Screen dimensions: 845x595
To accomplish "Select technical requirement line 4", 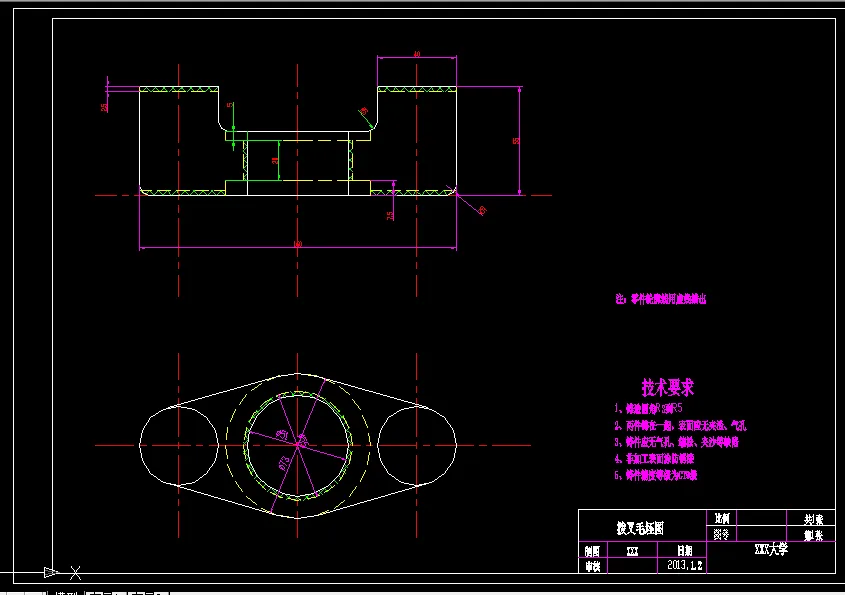I will tap(654, 459).
